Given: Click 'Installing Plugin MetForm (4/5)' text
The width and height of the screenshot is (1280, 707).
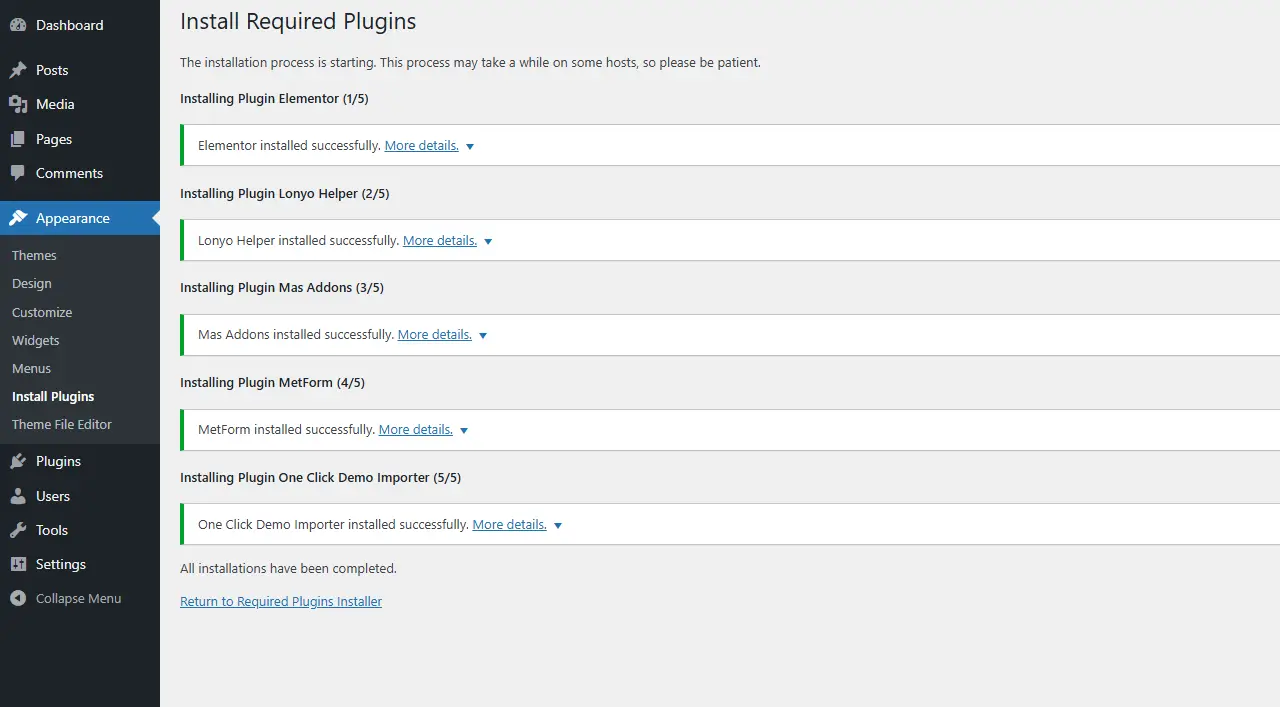Looking at the screenshot, I should 272,382.
